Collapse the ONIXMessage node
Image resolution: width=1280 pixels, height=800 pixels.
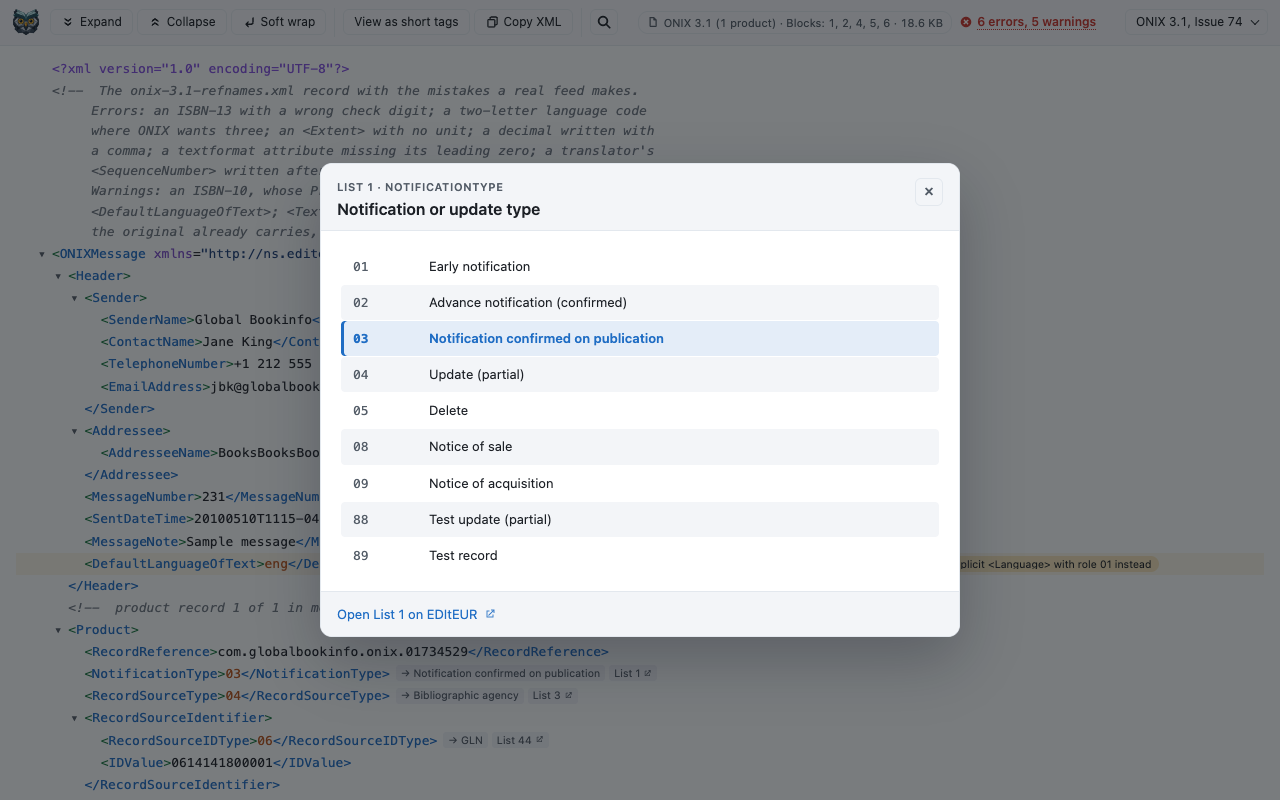(42, 254)
